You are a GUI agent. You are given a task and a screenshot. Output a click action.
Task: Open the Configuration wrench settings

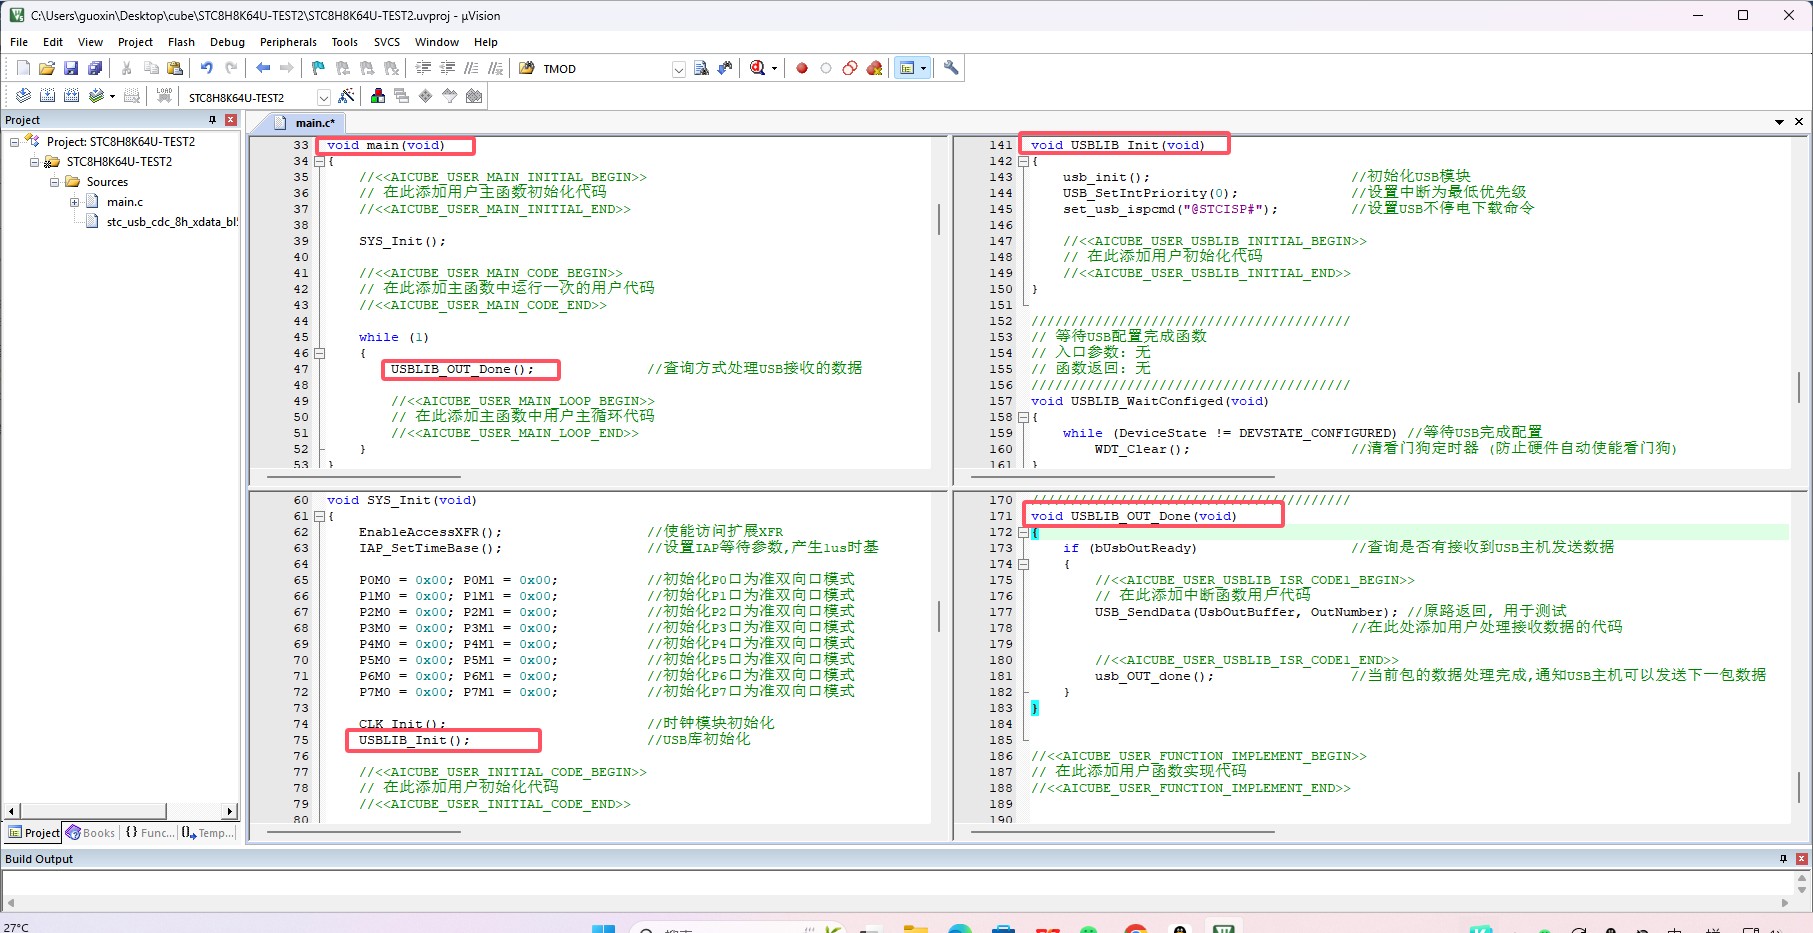(x=951, y=68)
